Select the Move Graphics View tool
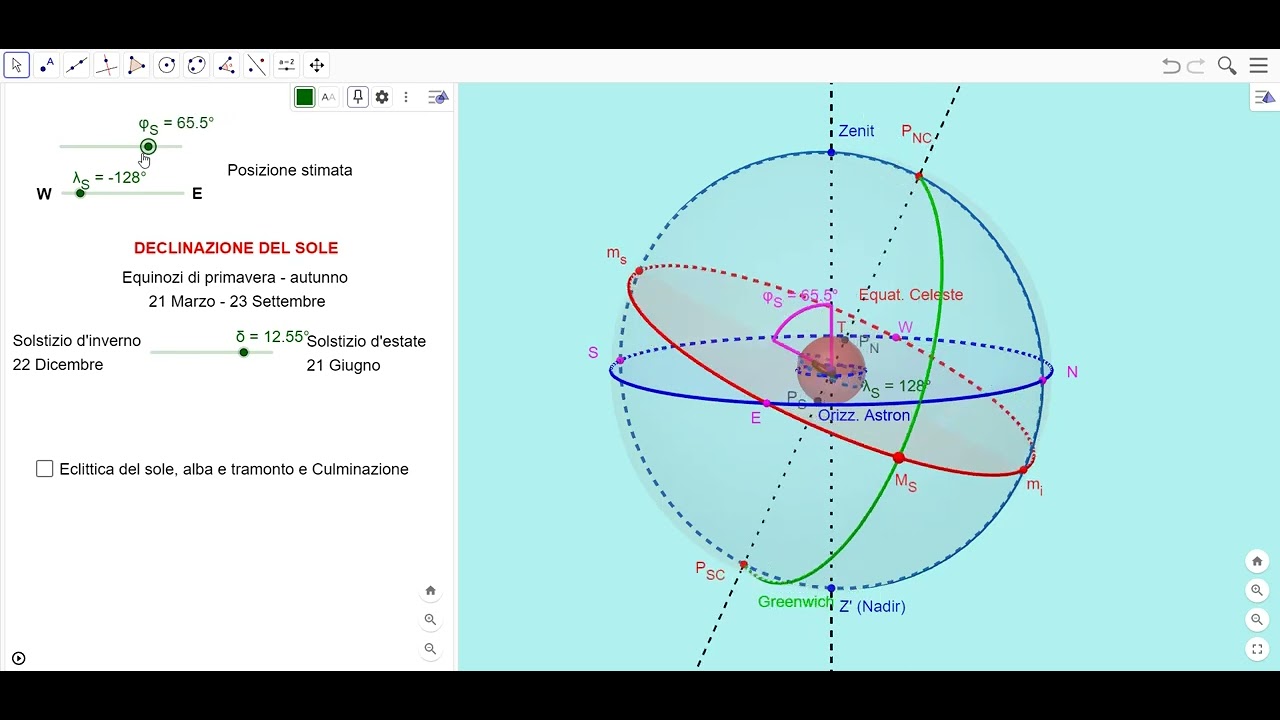The image size is (1280, 720). [x=317, y=65]
